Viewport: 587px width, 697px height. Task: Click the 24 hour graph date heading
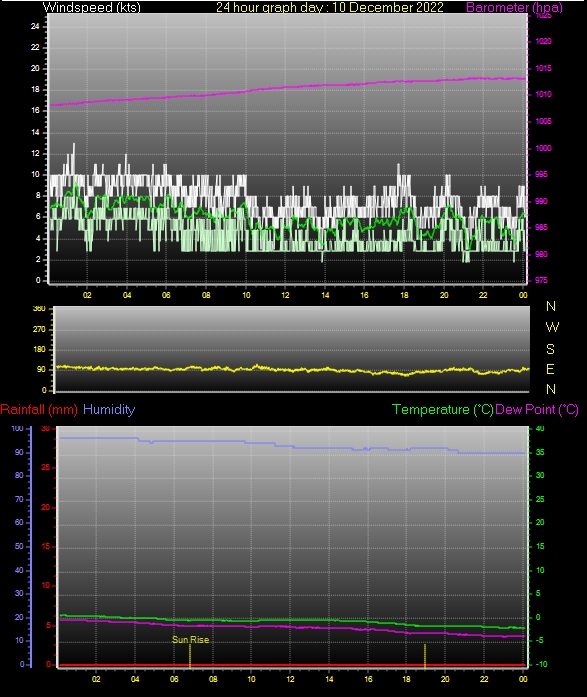pyautogui.click(x=330, y=7)
